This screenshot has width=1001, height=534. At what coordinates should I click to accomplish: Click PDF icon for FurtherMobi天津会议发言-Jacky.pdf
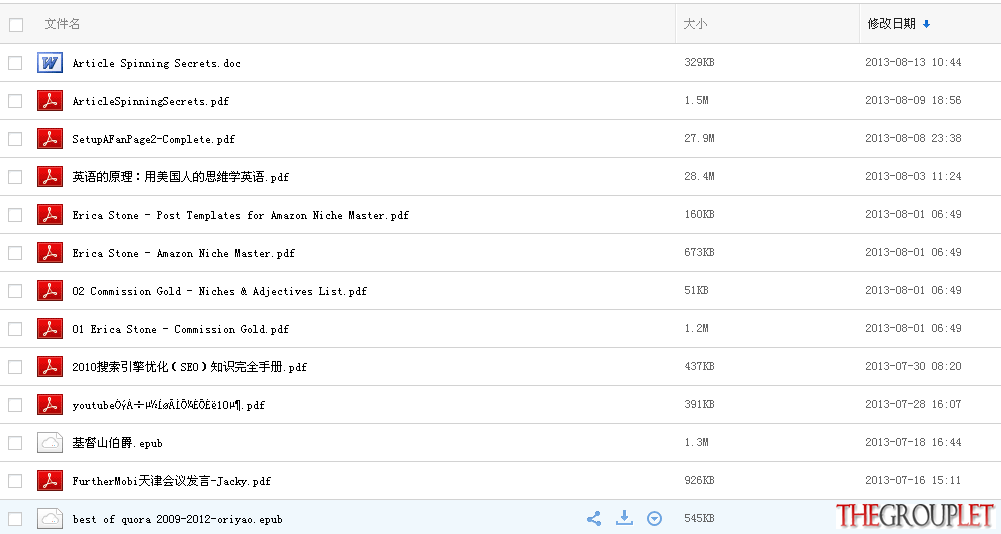tap(50, 481)
